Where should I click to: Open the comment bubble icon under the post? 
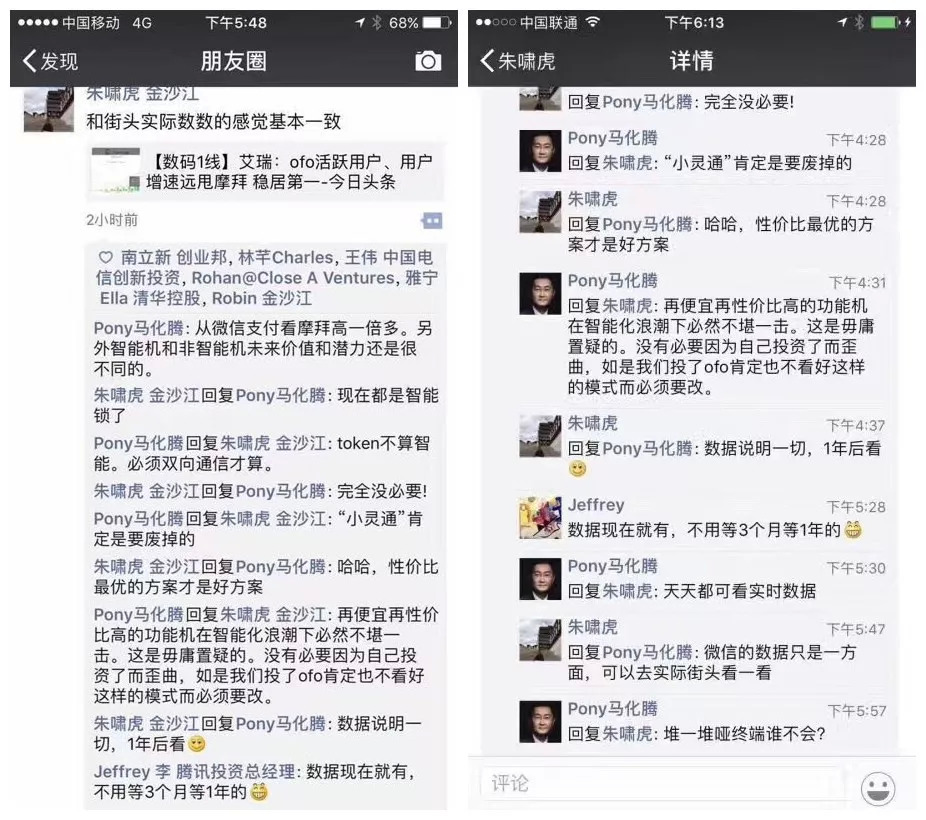[x=432, y=221]
